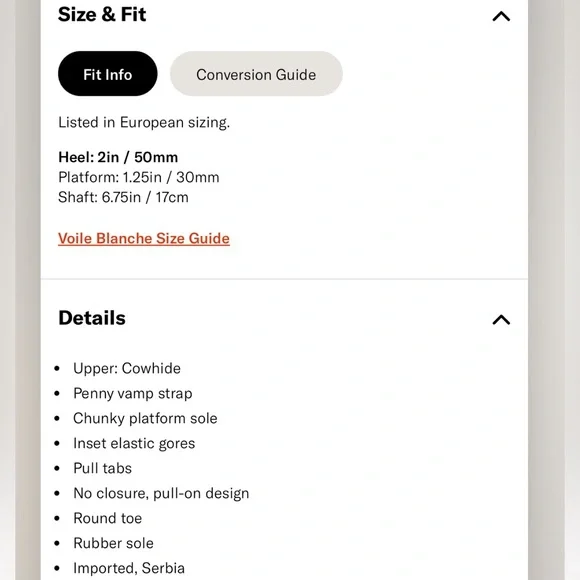Select the Fit Info tab
This screenshot has width=580, height=580.
click(x=108, y=74)
